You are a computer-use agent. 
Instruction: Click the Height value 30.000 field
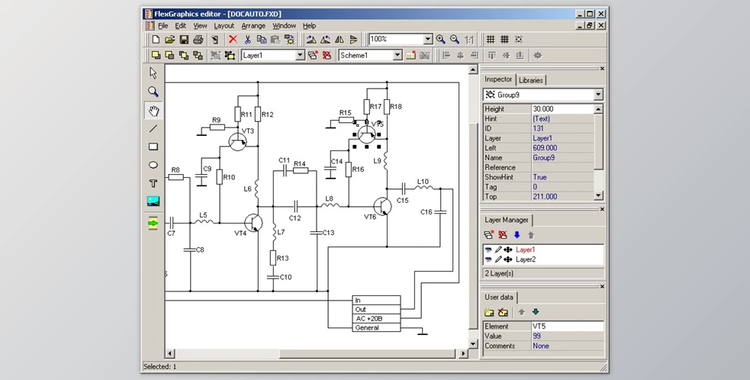562,109
